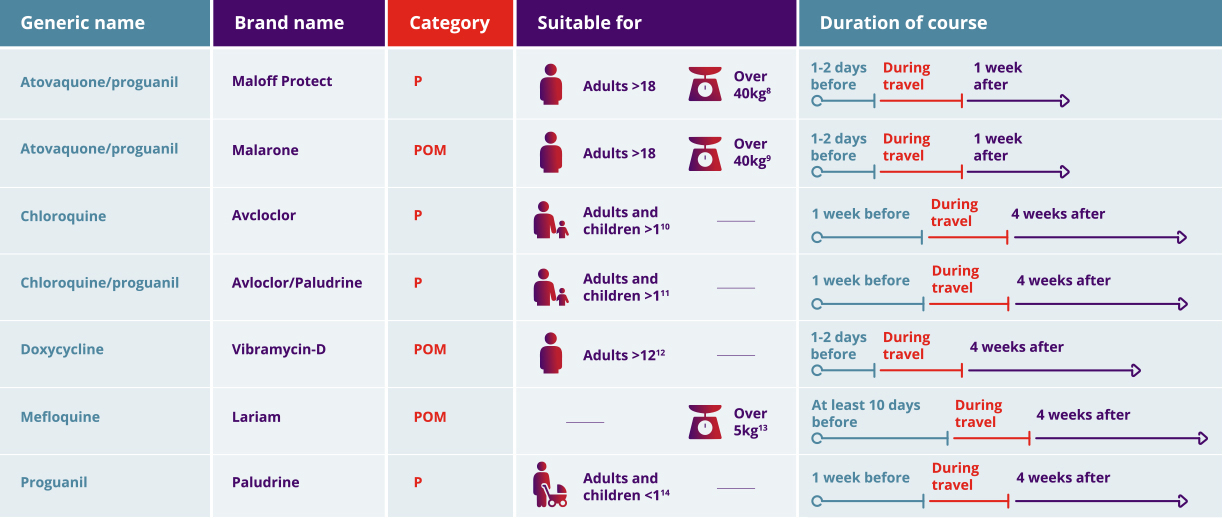
Task: Click the adult and child icon for Avcloclor
Action: pyautogui.click(x=549, y=220)
